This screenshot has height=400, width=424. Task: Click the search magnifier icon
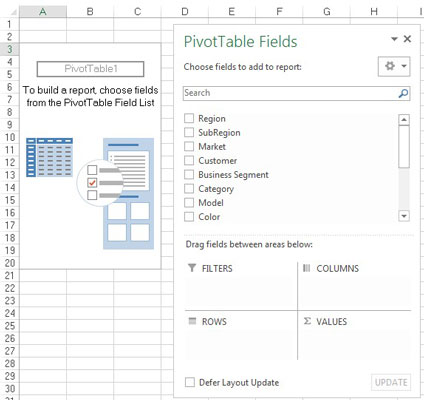[403, 93]
